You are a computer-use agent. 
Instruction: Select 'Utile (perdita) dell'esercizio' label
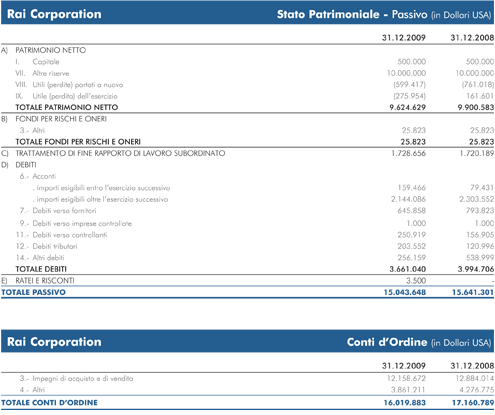click(75, 96)
